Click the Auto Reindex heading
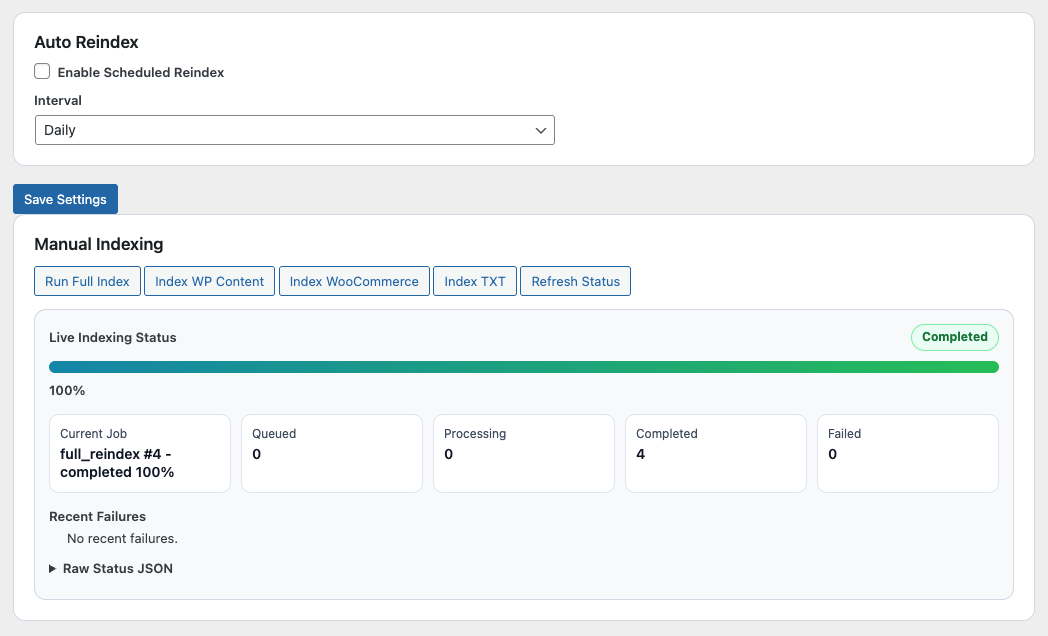This screenshot has width=1048, height=636. (86, 42)
